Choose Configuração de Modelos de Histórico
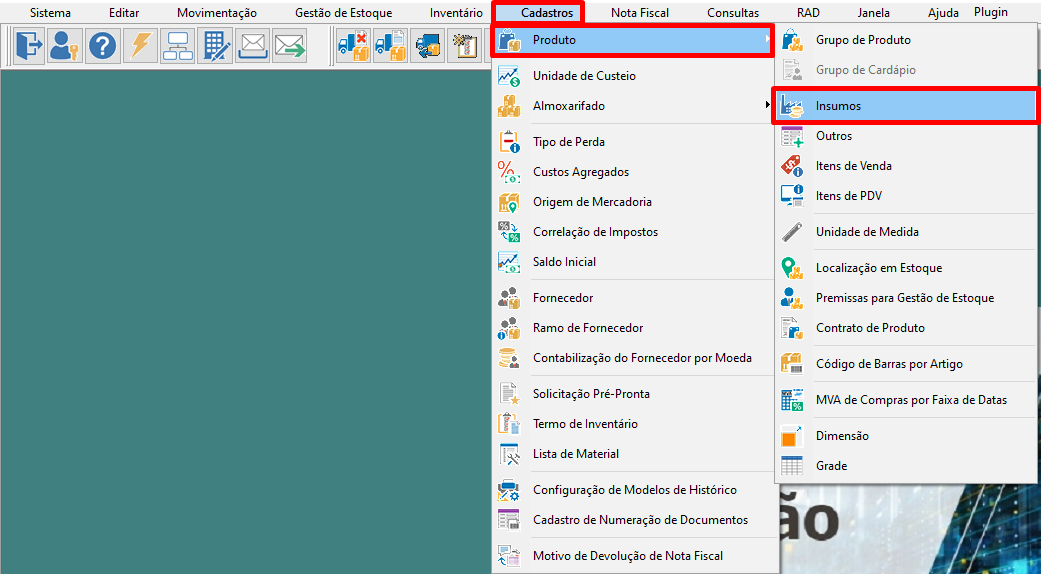1041x574 pixels. pos(633,490)
